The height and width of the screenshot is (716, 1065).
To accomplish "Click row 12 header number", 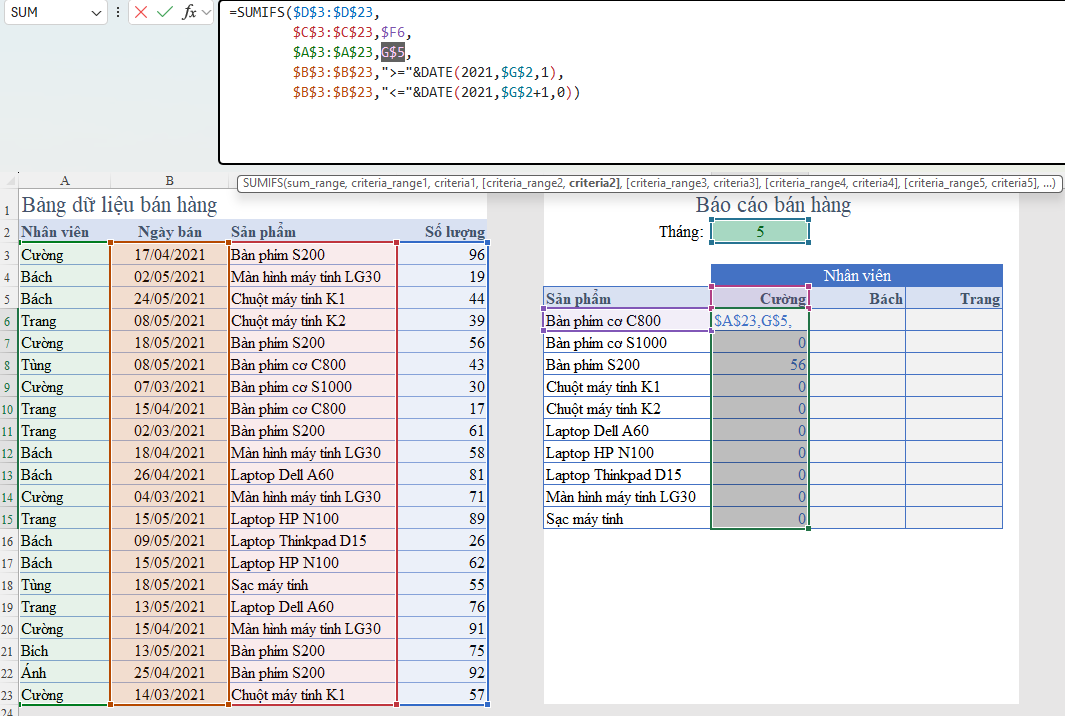I will [9, 453].
